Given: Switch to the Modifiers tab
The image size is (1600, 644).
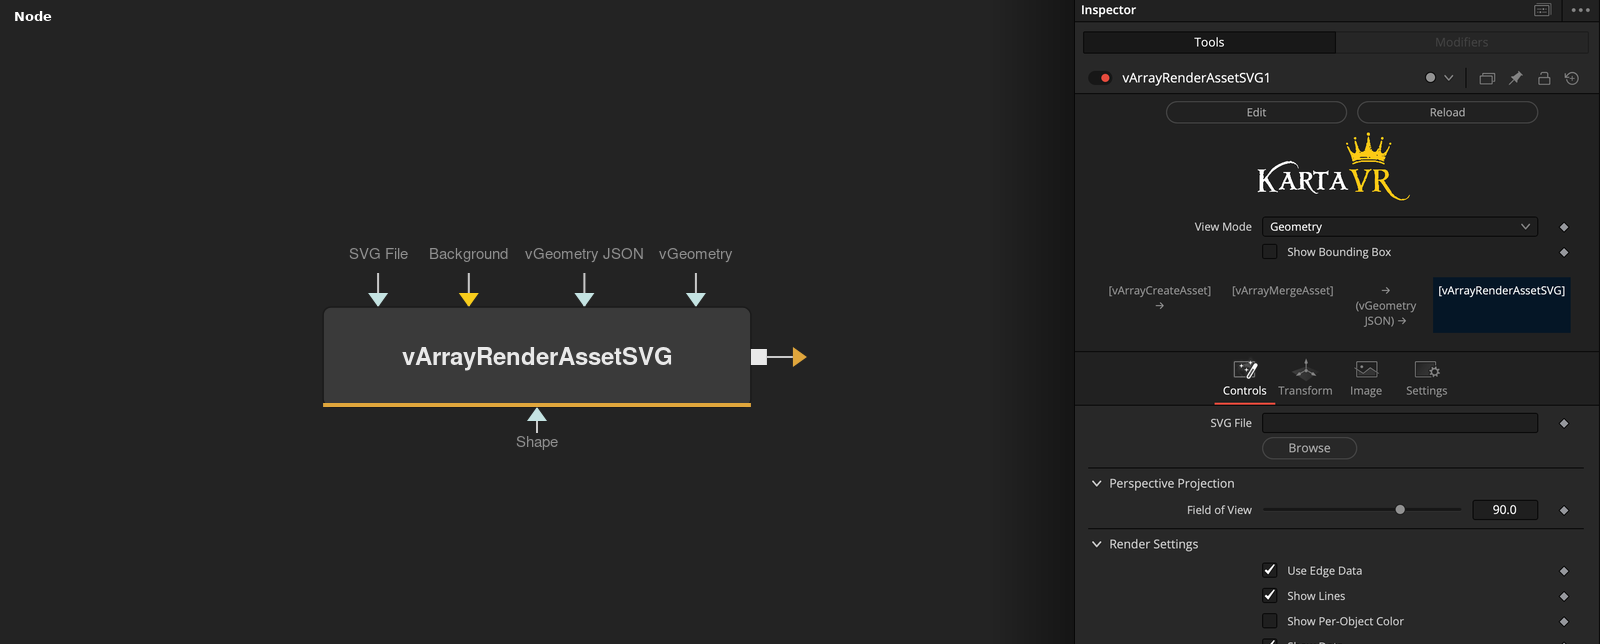Looking at the screenshot, I should pos(1462,42).
